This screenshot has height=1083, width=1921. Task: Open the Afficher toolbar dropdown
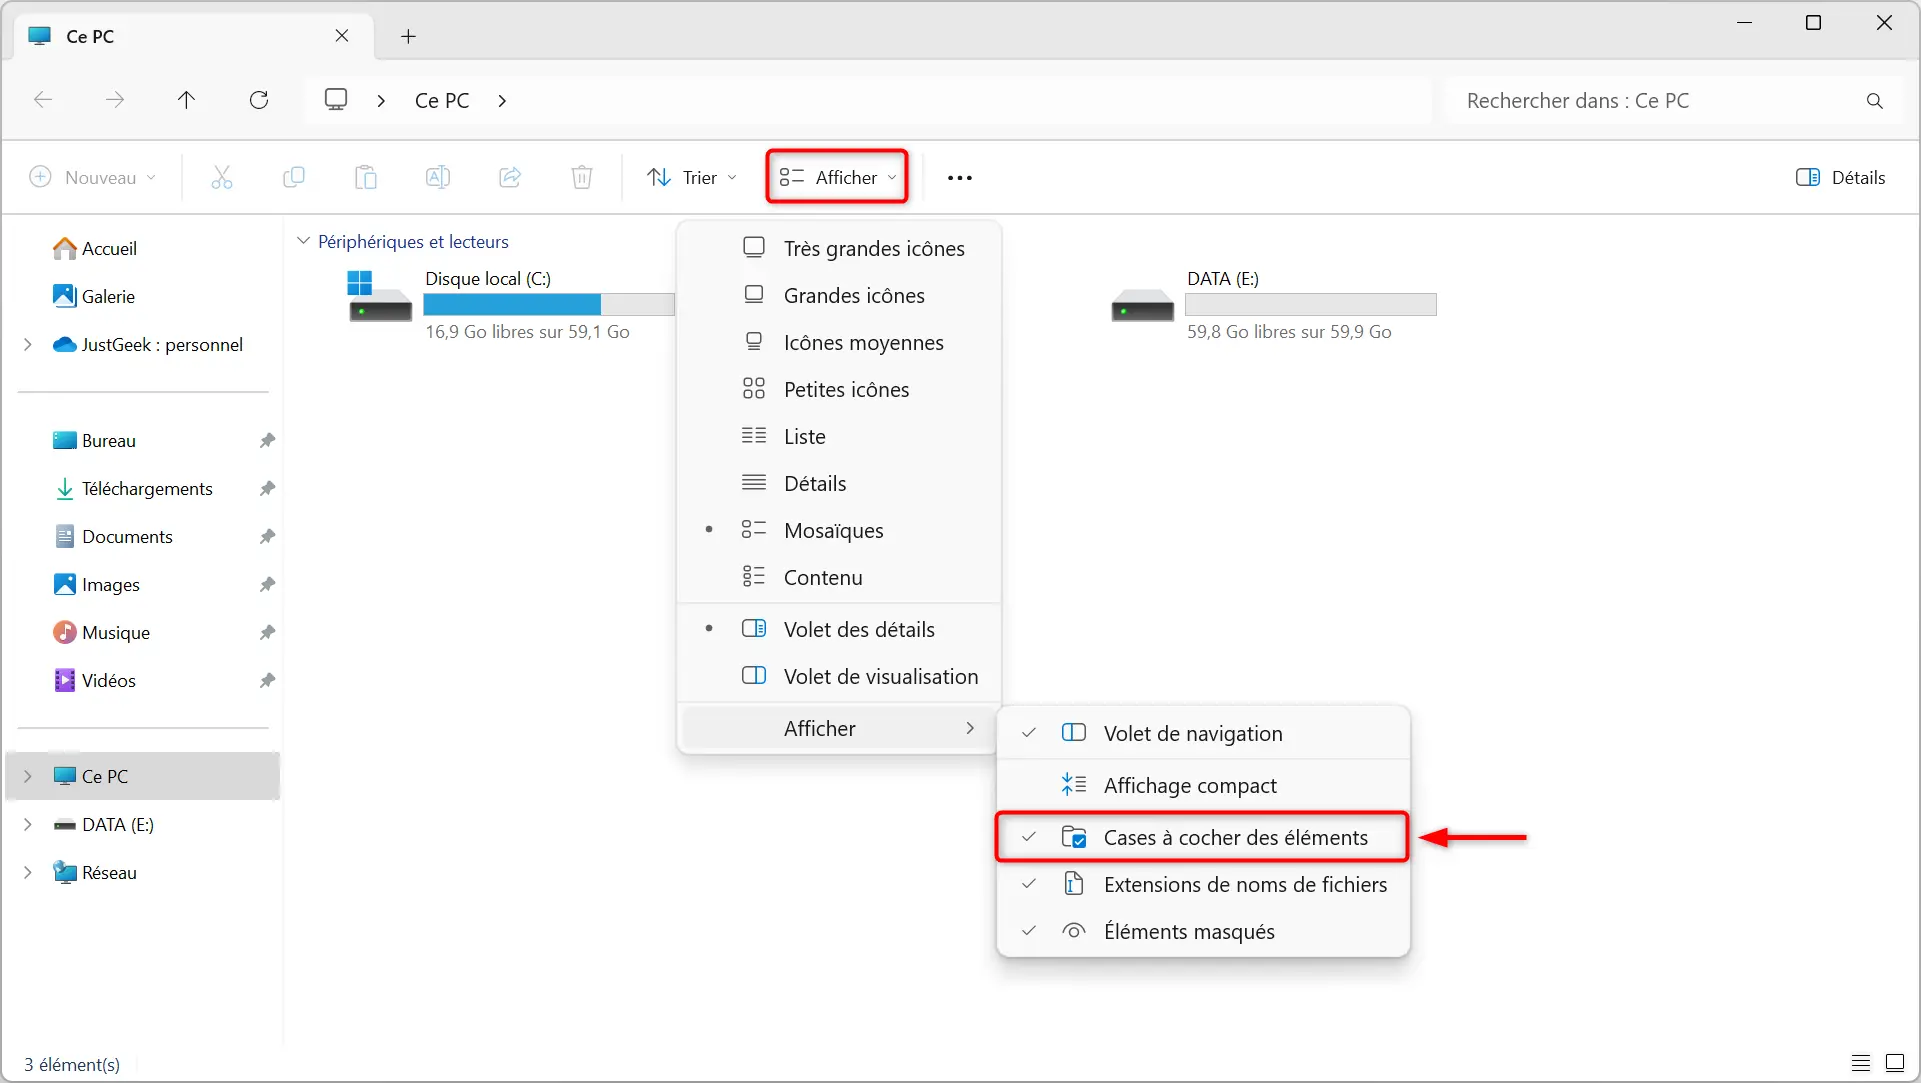(x=837, y=177)
